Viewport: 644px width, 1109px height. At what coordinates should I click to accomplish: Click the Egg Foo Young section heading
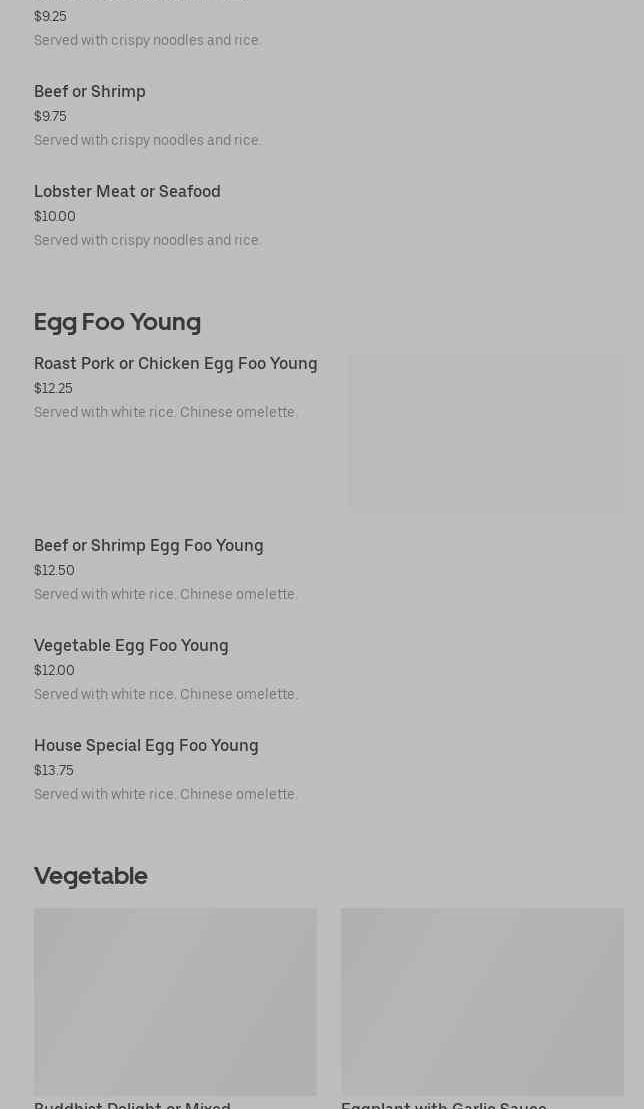pyautogui.click(x=117, y=322)
